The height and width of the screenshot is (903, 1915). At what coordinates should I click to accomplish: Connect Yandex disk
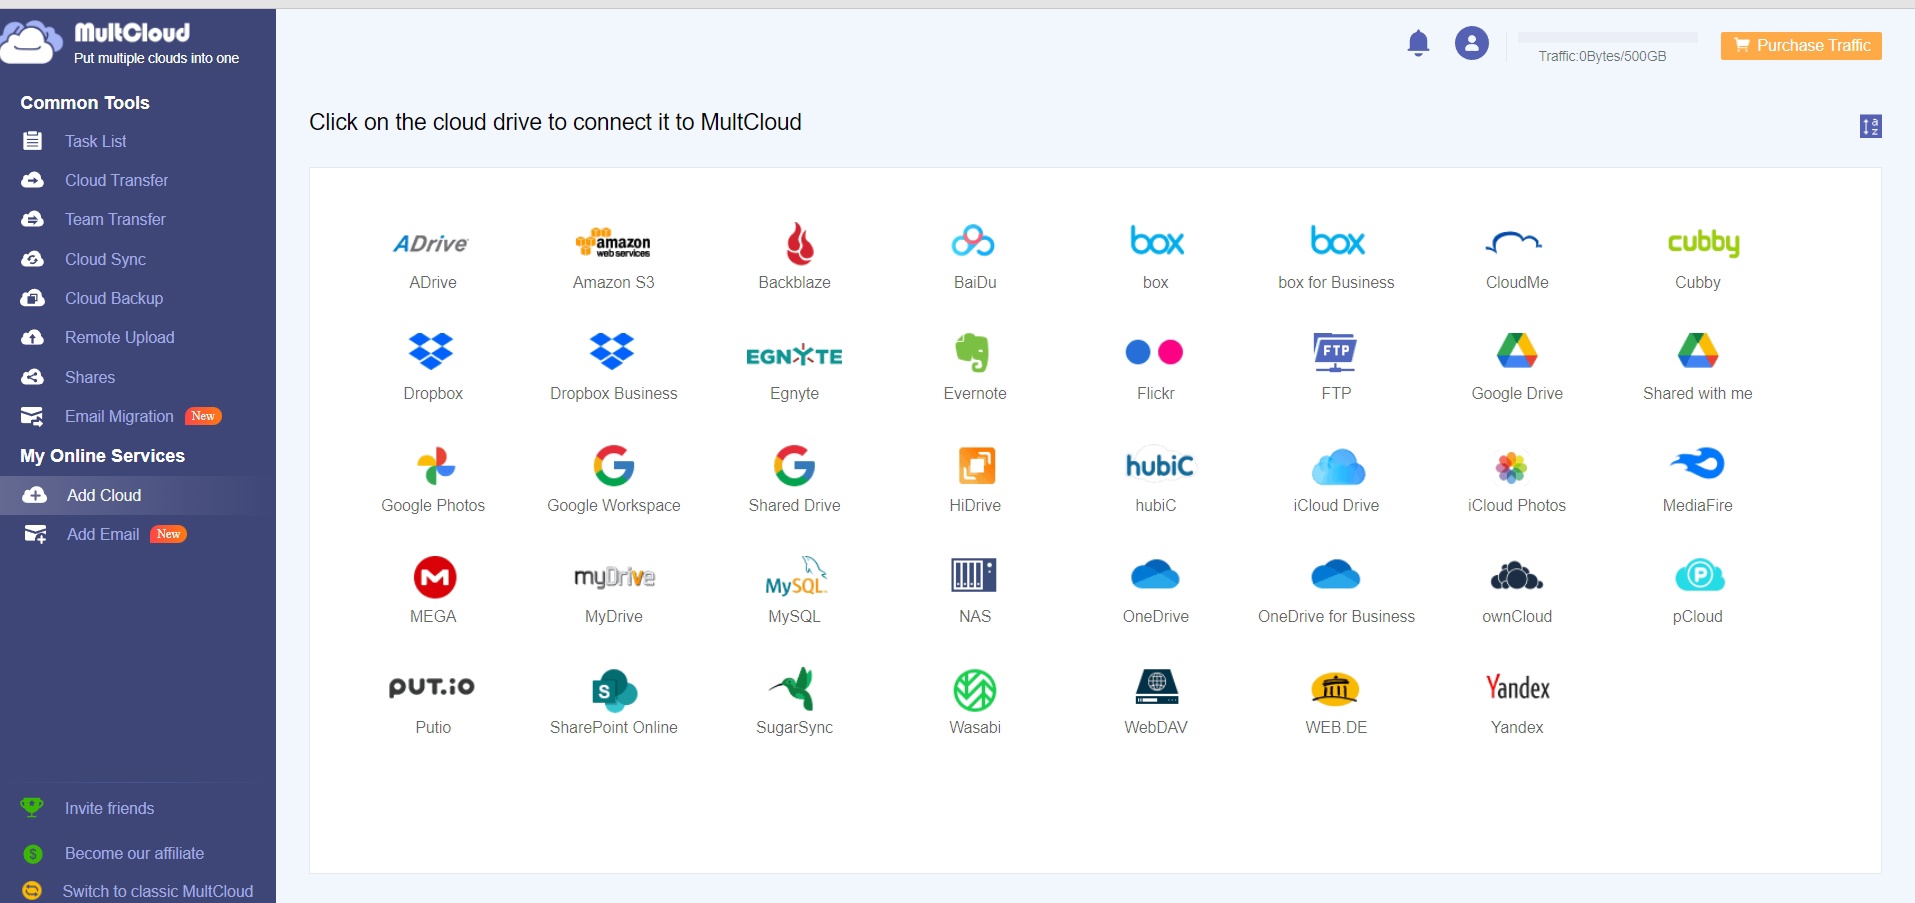[1517, 687]
